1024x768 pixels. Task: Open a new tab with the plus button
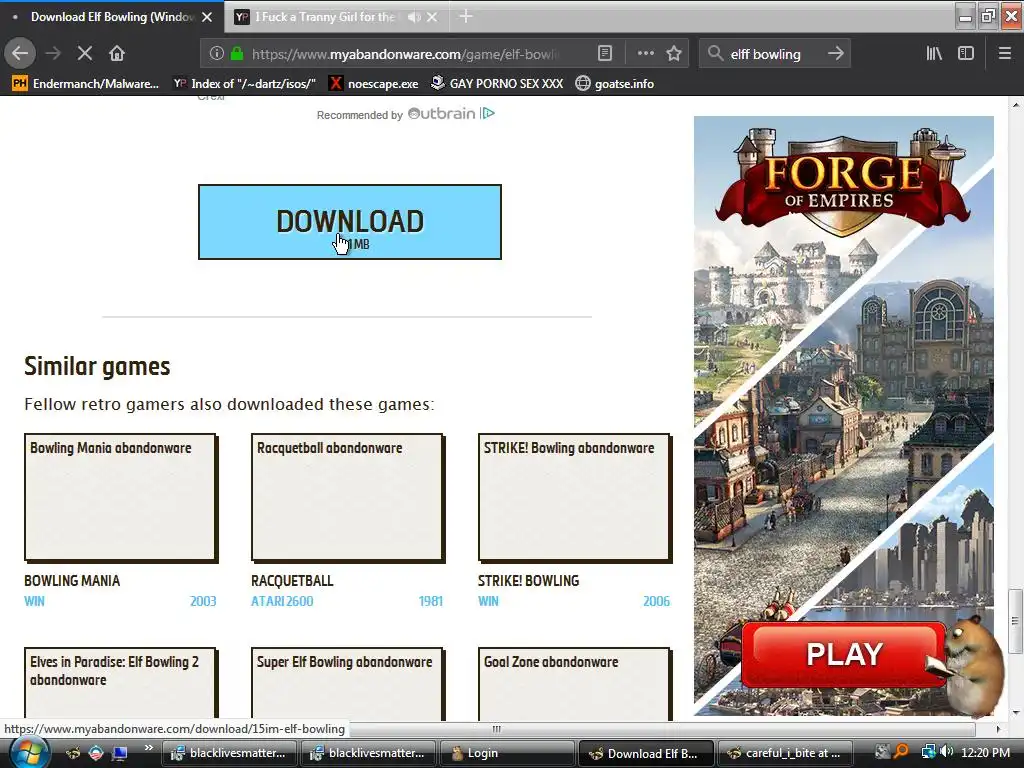click(466, 16)
